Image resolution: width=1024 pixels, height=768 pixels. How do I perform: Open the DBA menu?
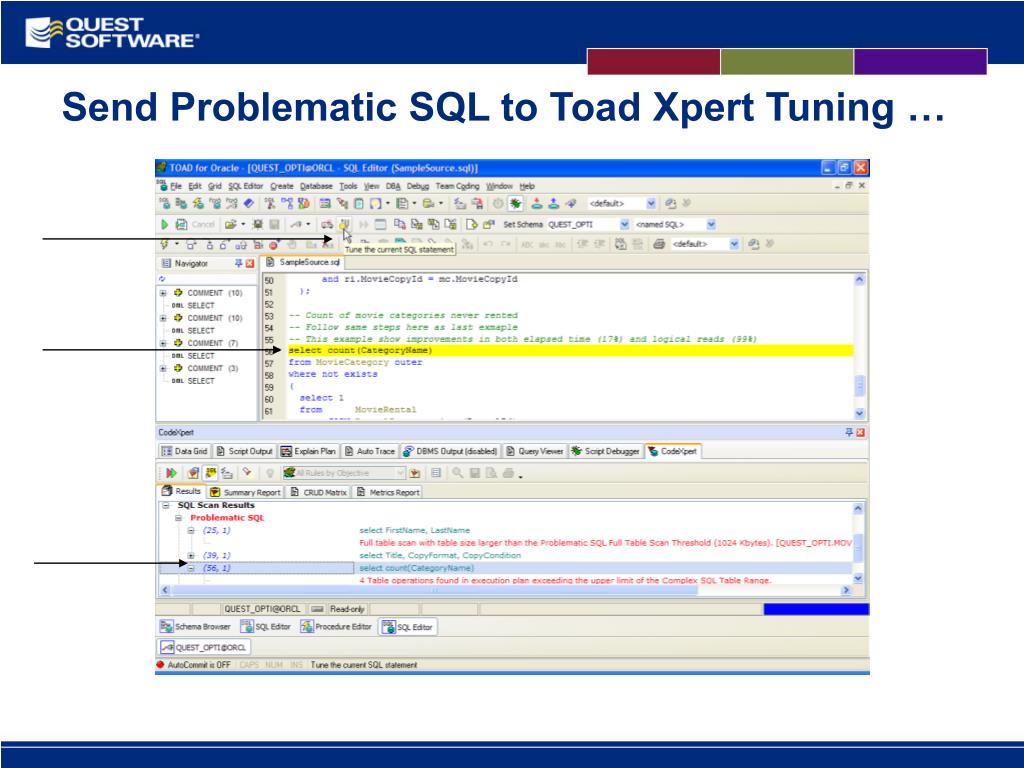[392, 186]
